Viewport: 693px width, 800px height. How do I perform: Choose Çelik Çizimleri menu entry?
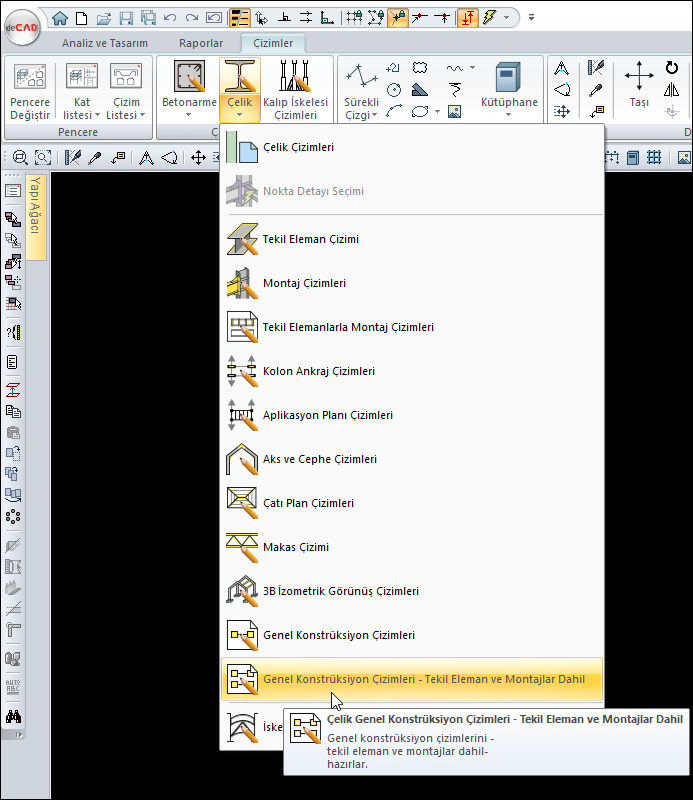tap(412, 147)
